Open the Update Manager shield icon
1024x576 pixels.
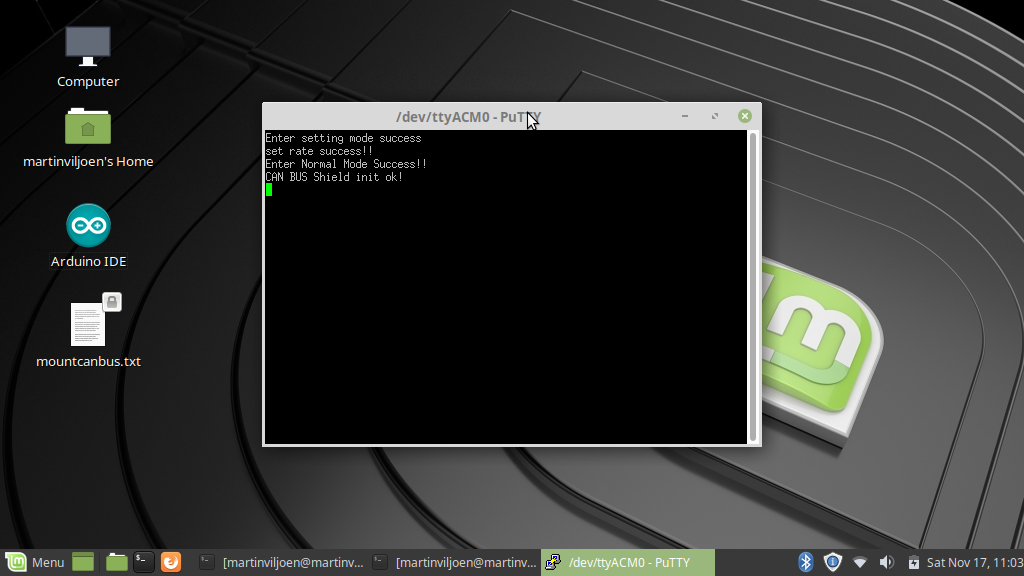pyautogui.click(x=832, y=562)
